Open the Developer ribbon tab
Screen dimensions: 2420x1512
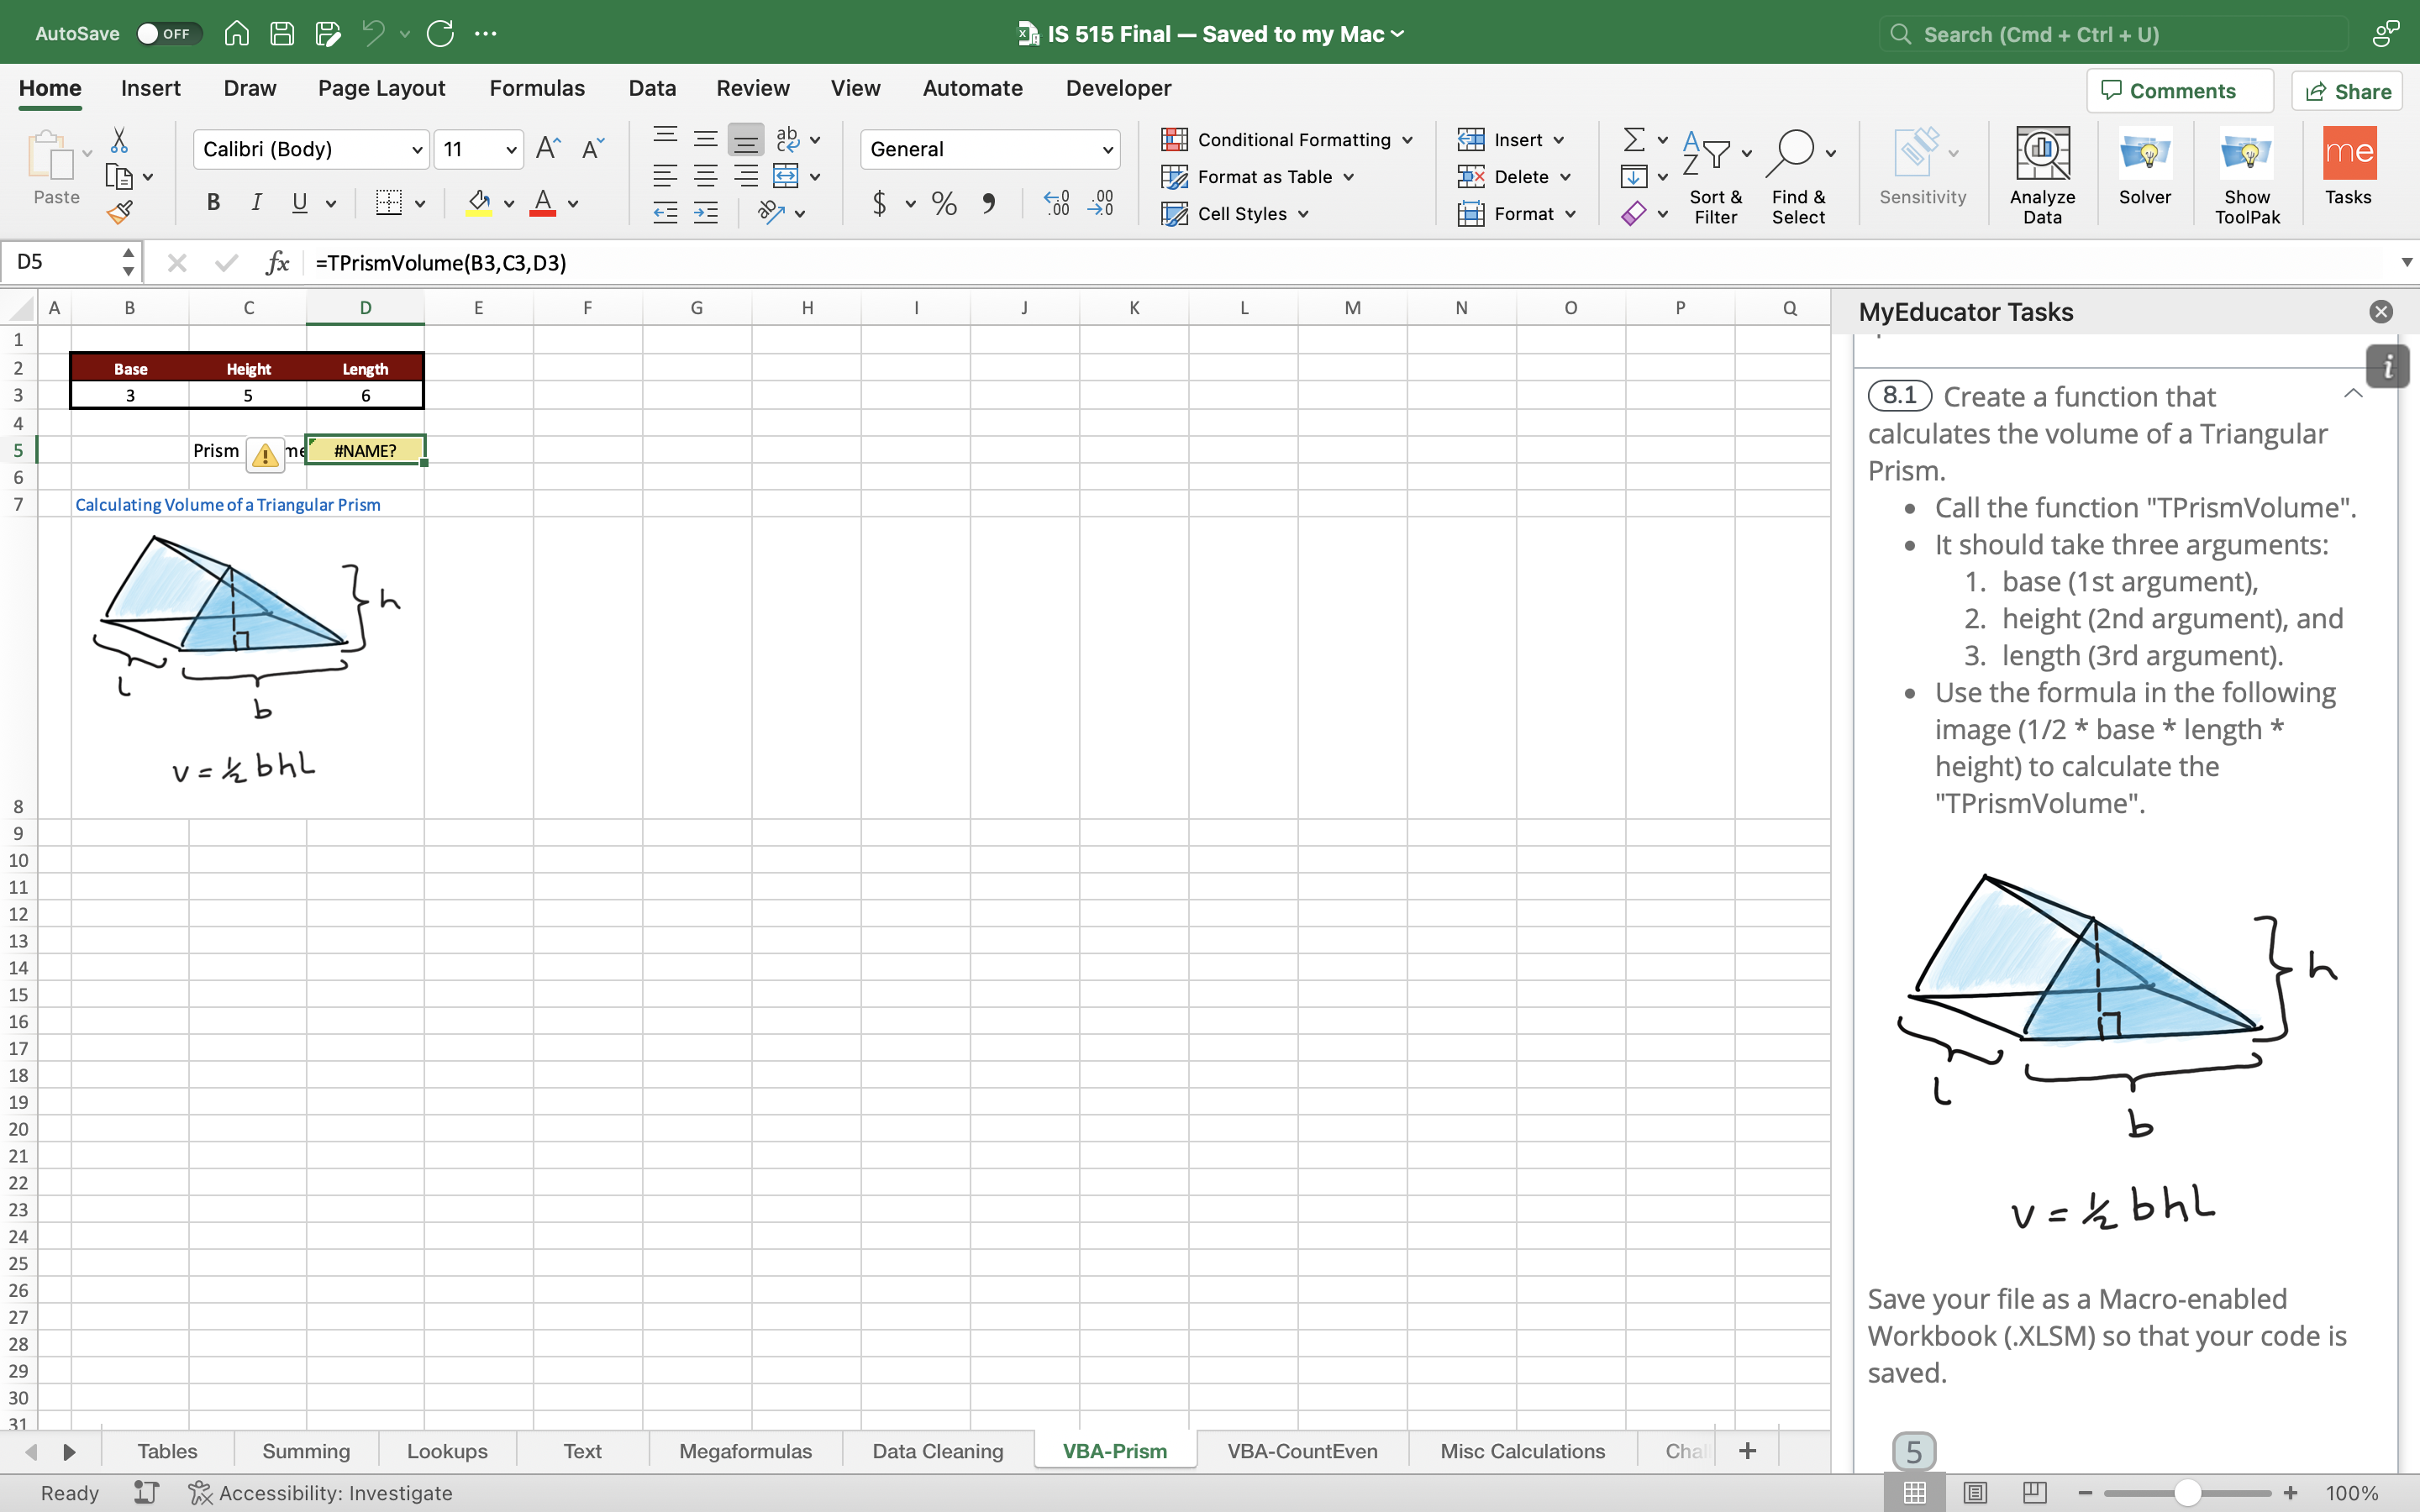tap(1118, 88)
